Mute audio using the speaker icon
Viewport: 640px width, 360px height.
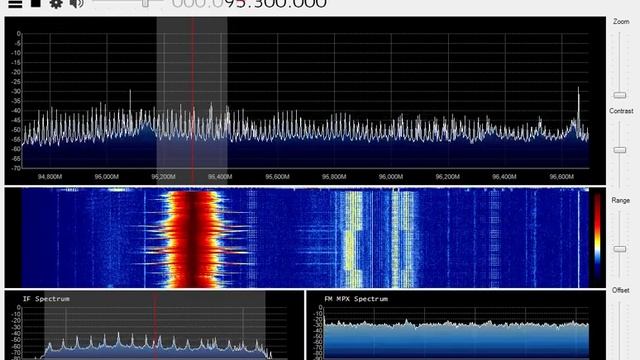[x=76, y=4]
